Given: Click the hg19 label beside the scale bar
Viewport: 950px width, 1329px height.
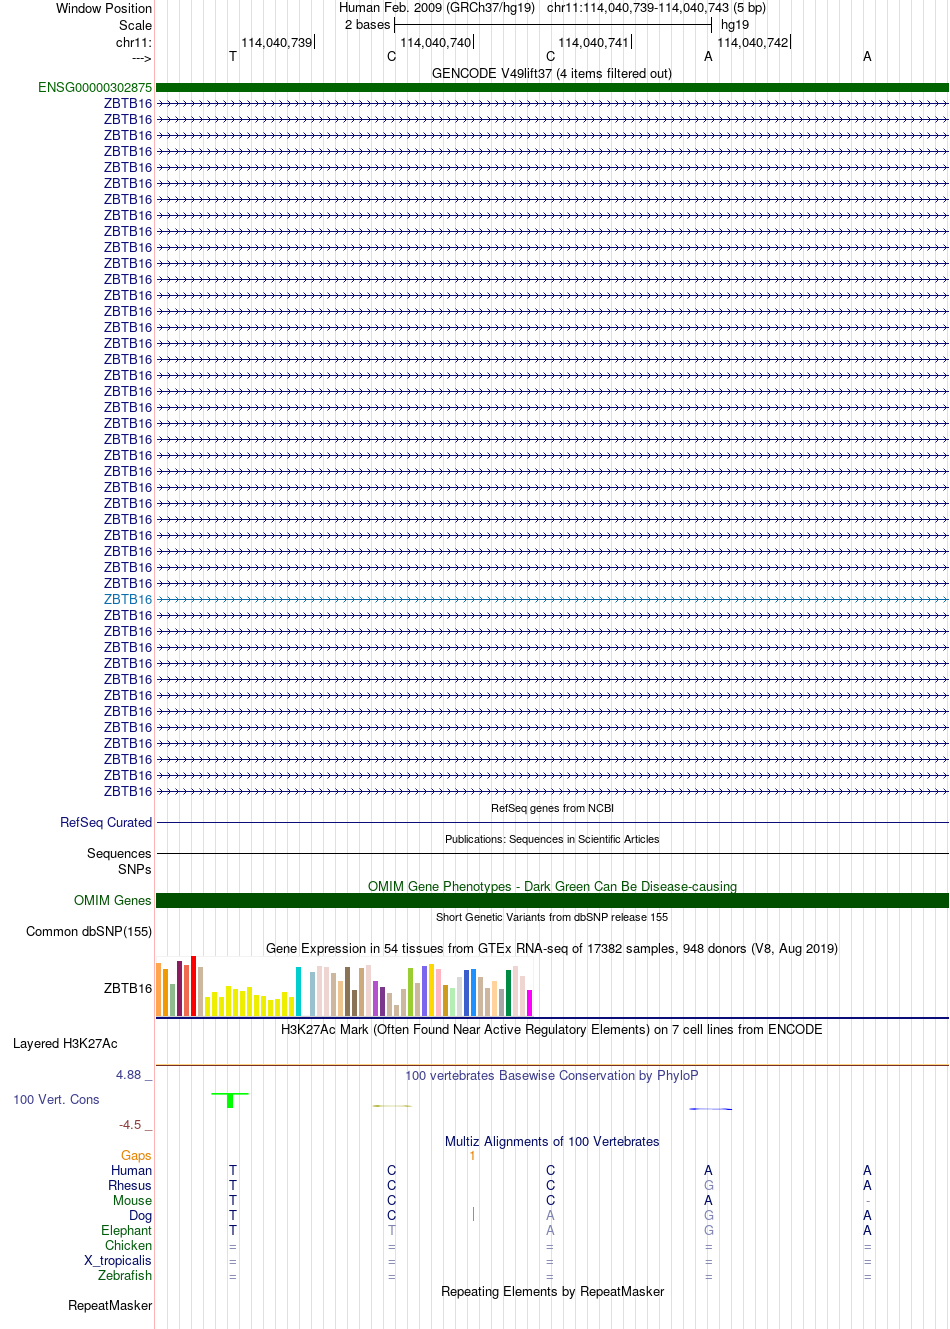Looking at the screenshot, I should click(x=735, y=25).
